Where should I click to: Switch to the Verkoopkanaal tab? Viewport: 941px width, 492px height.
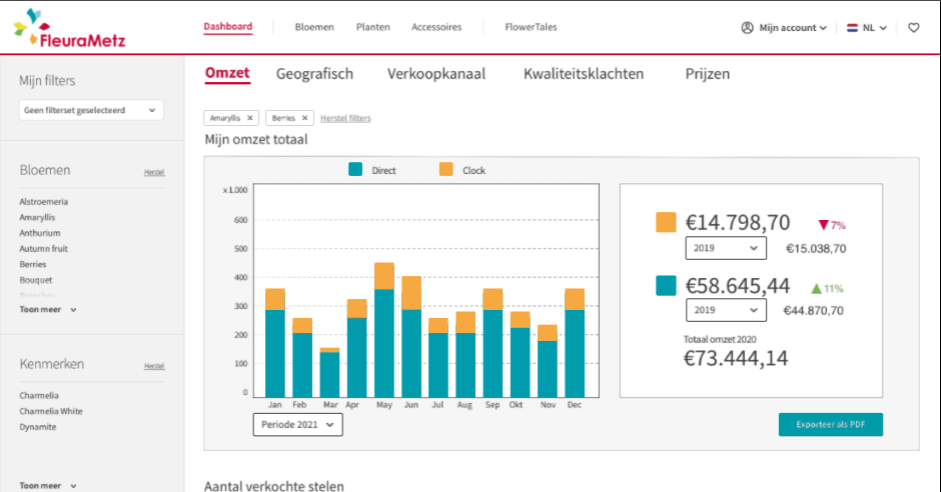tap(436, 74)
